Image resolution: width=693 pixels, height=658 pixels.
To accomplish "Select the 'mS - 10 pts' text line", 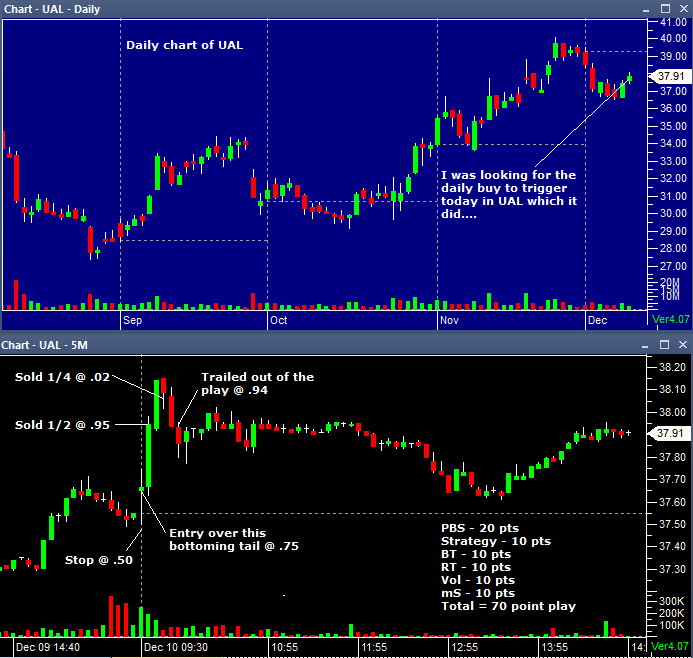I will pos(478,593).
